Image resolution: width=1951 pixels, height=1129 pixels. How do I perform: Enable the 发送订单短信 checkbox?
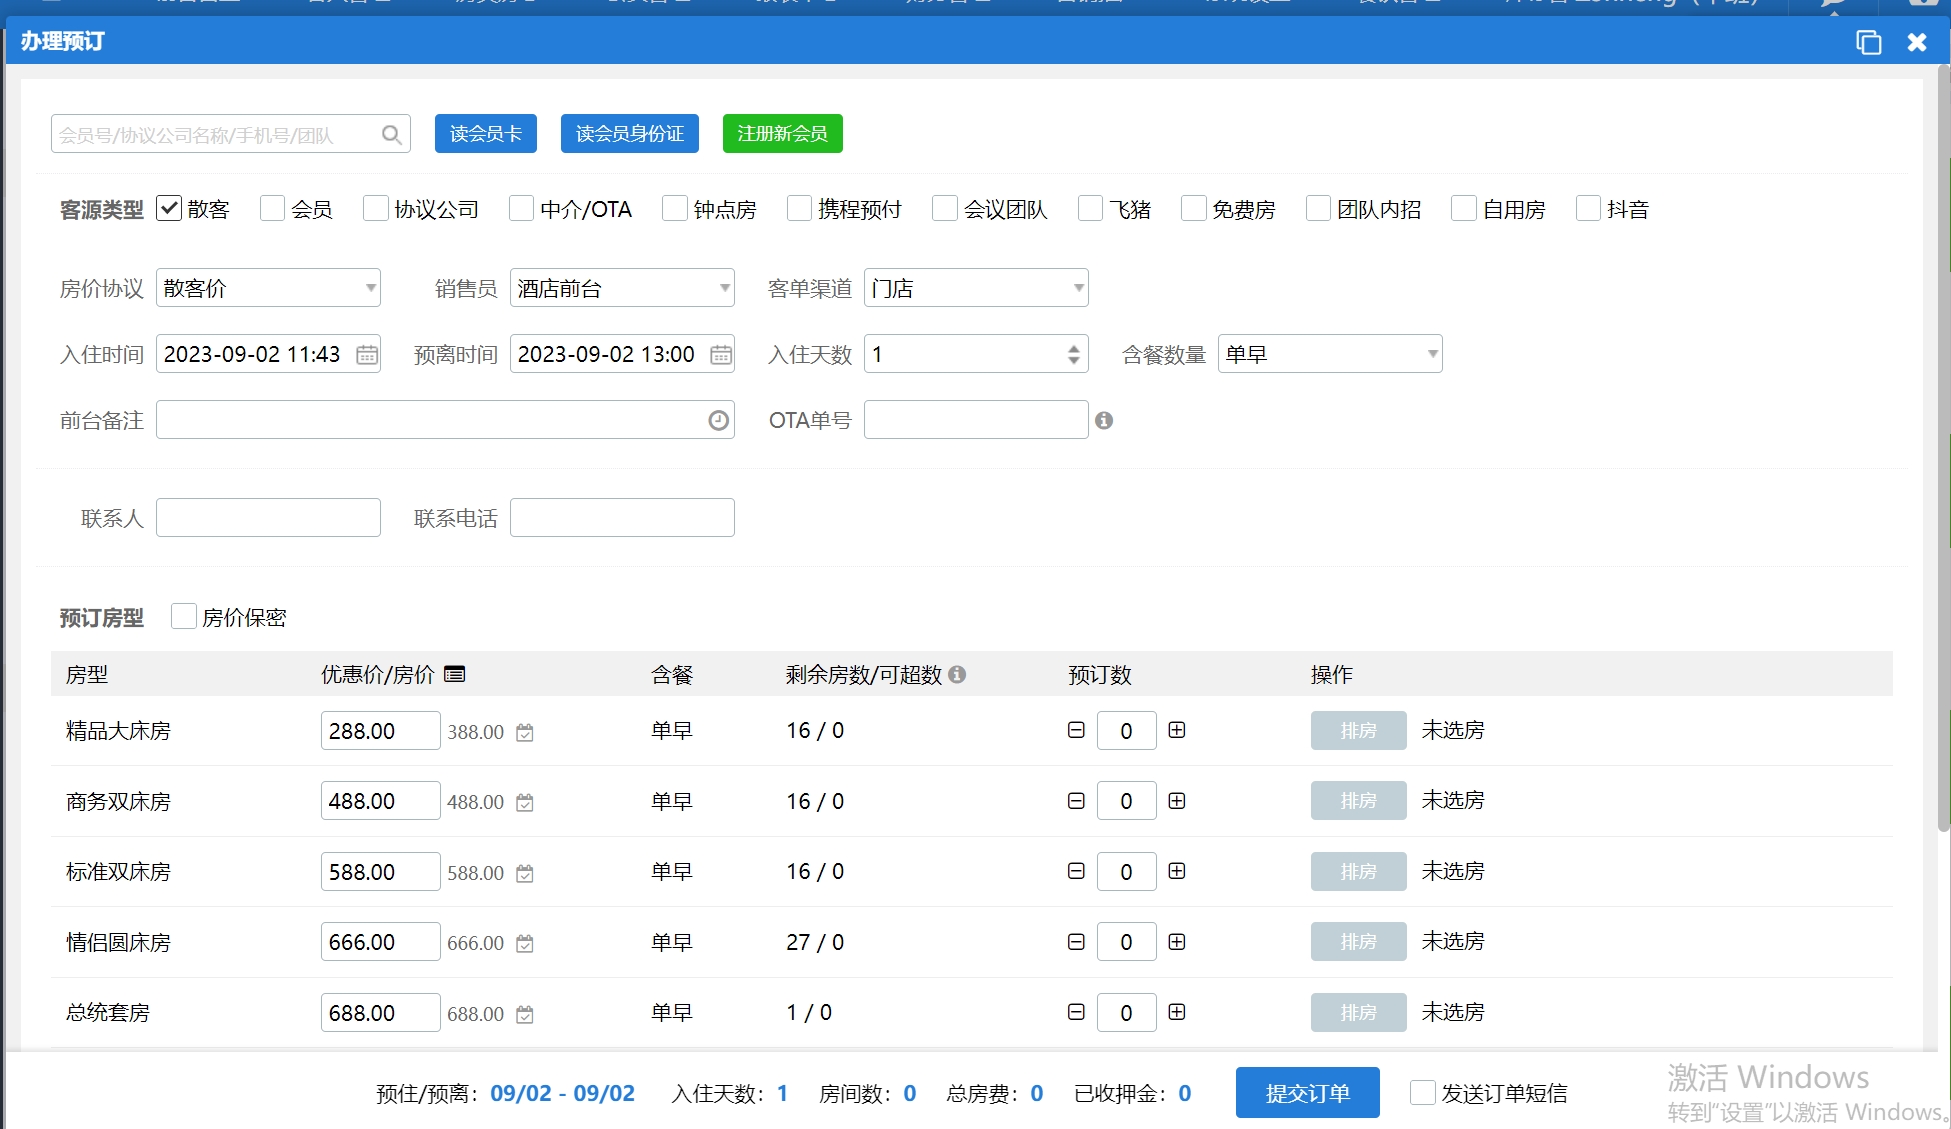tap(1422, 1092)
